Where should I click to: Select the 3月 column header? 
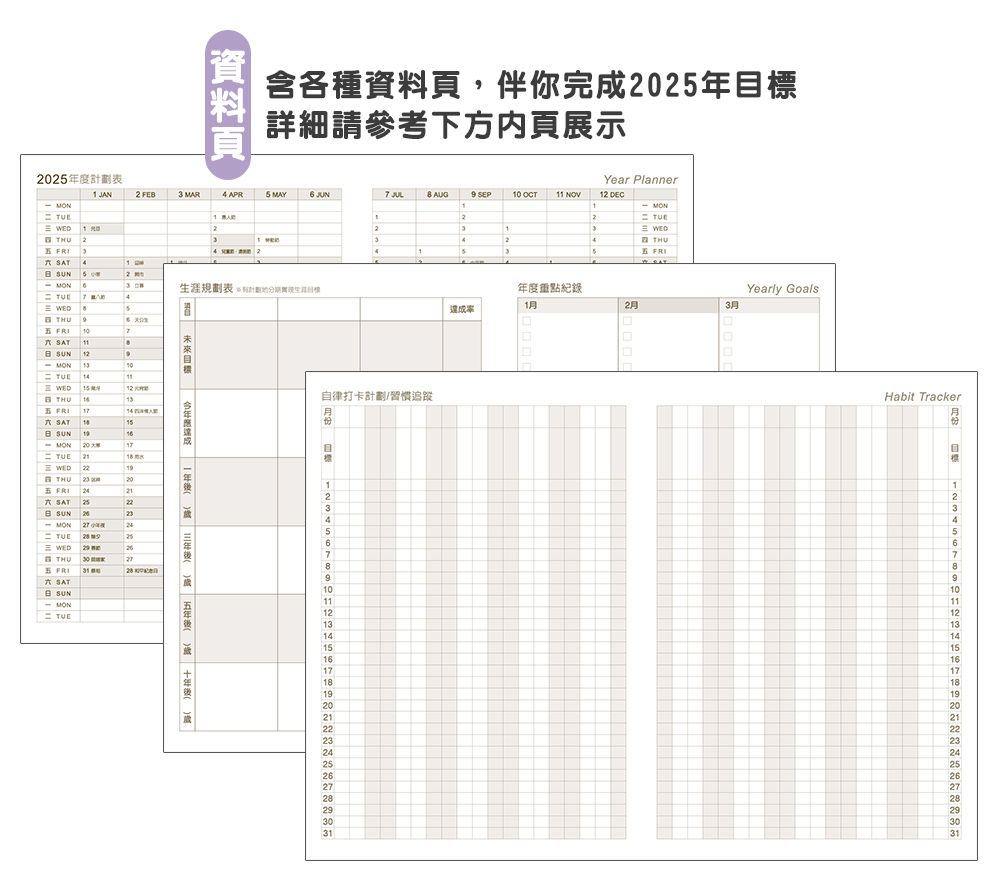[x=769, y=305]
